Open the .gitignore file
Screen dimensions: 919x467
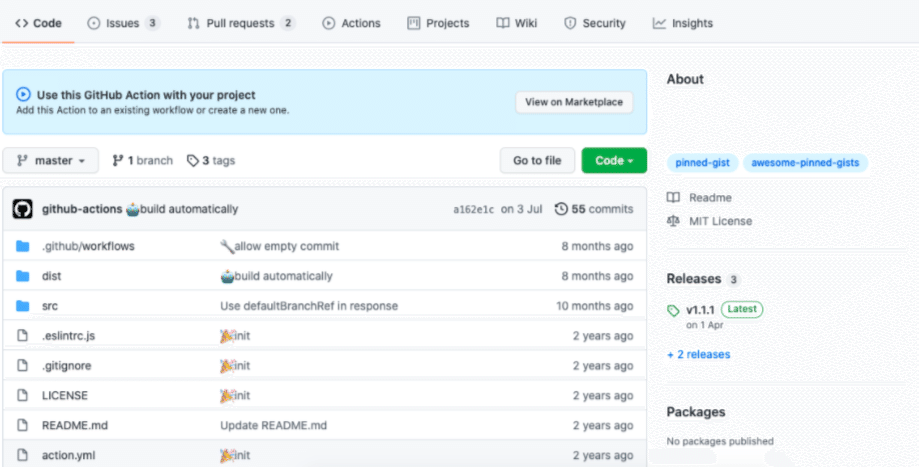pyautogui.click(x=66, y=366)
